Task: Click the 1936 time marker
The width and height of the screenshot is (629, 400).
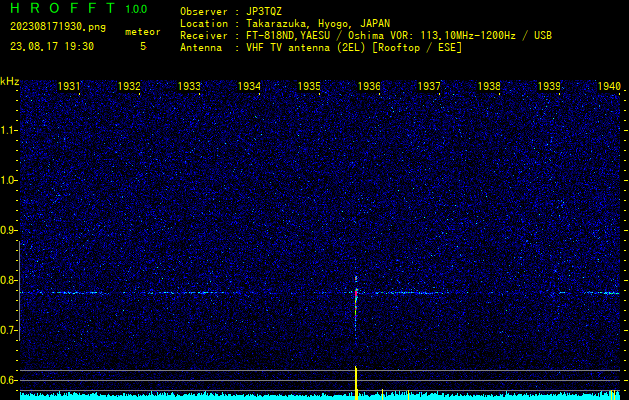Action: [x=369, y=87]
